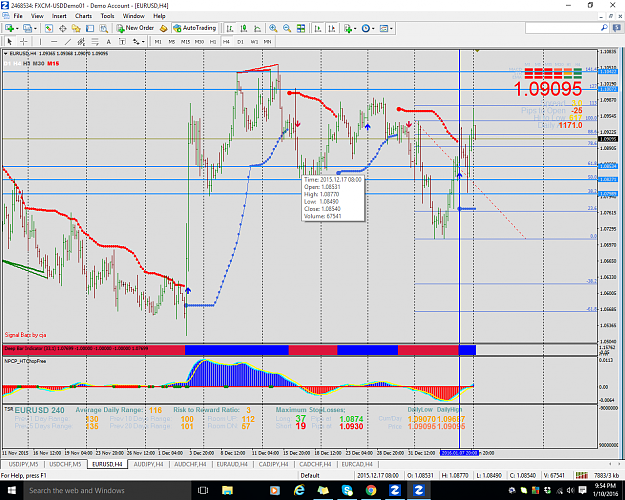The height and width of the screenshot is (500, 625).
Task: Select the Equidistant Channel tool
Action: 81,41
